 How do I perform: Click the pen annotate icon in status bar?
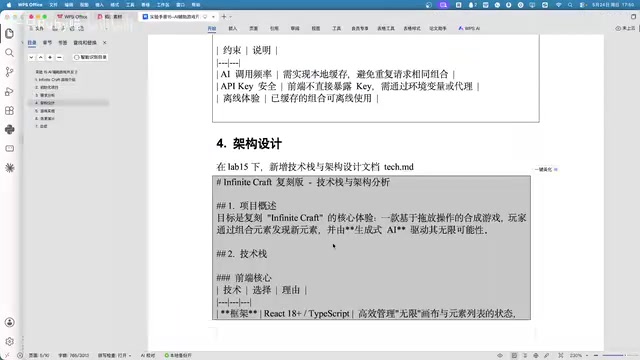click(546, 356)
